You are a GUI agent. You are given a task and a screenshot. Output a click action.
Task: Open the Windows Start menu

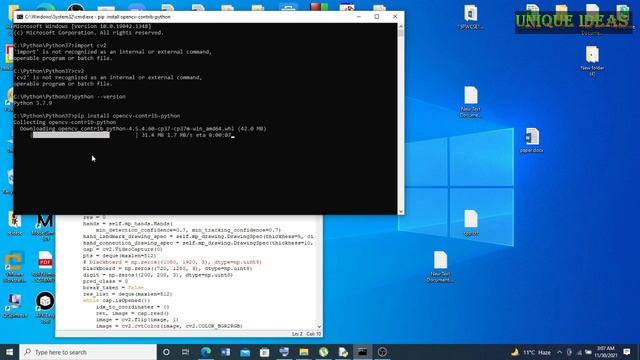(x=9, y=352)
